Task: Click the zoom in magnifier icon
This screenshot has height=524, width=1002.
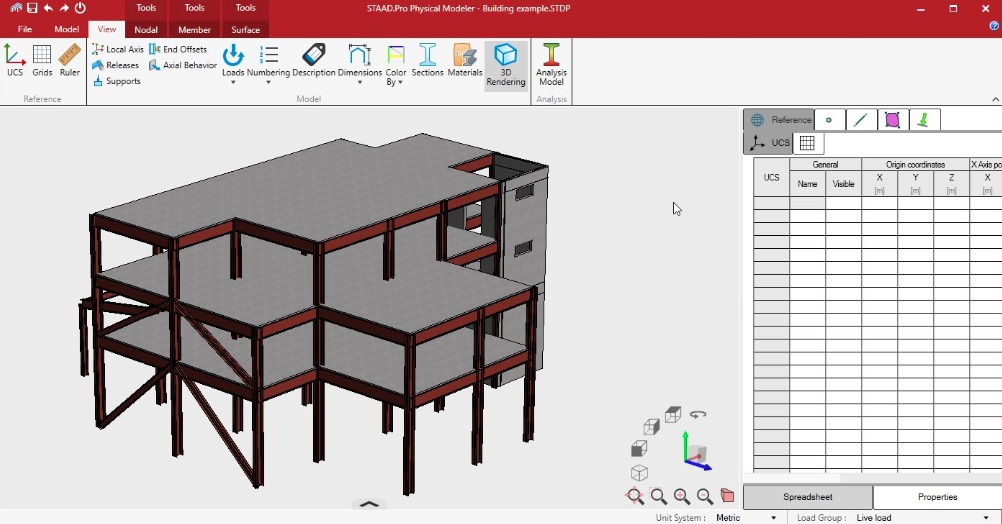Action: pos(682,496)
